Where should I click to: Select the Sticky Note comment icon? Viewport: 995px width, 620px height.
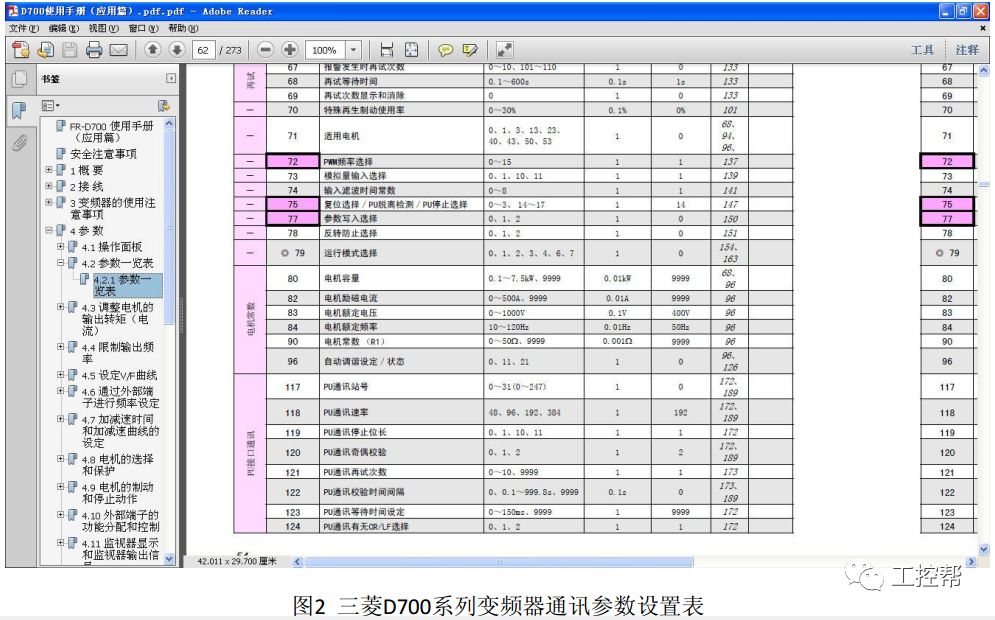(x=445, y=50)
